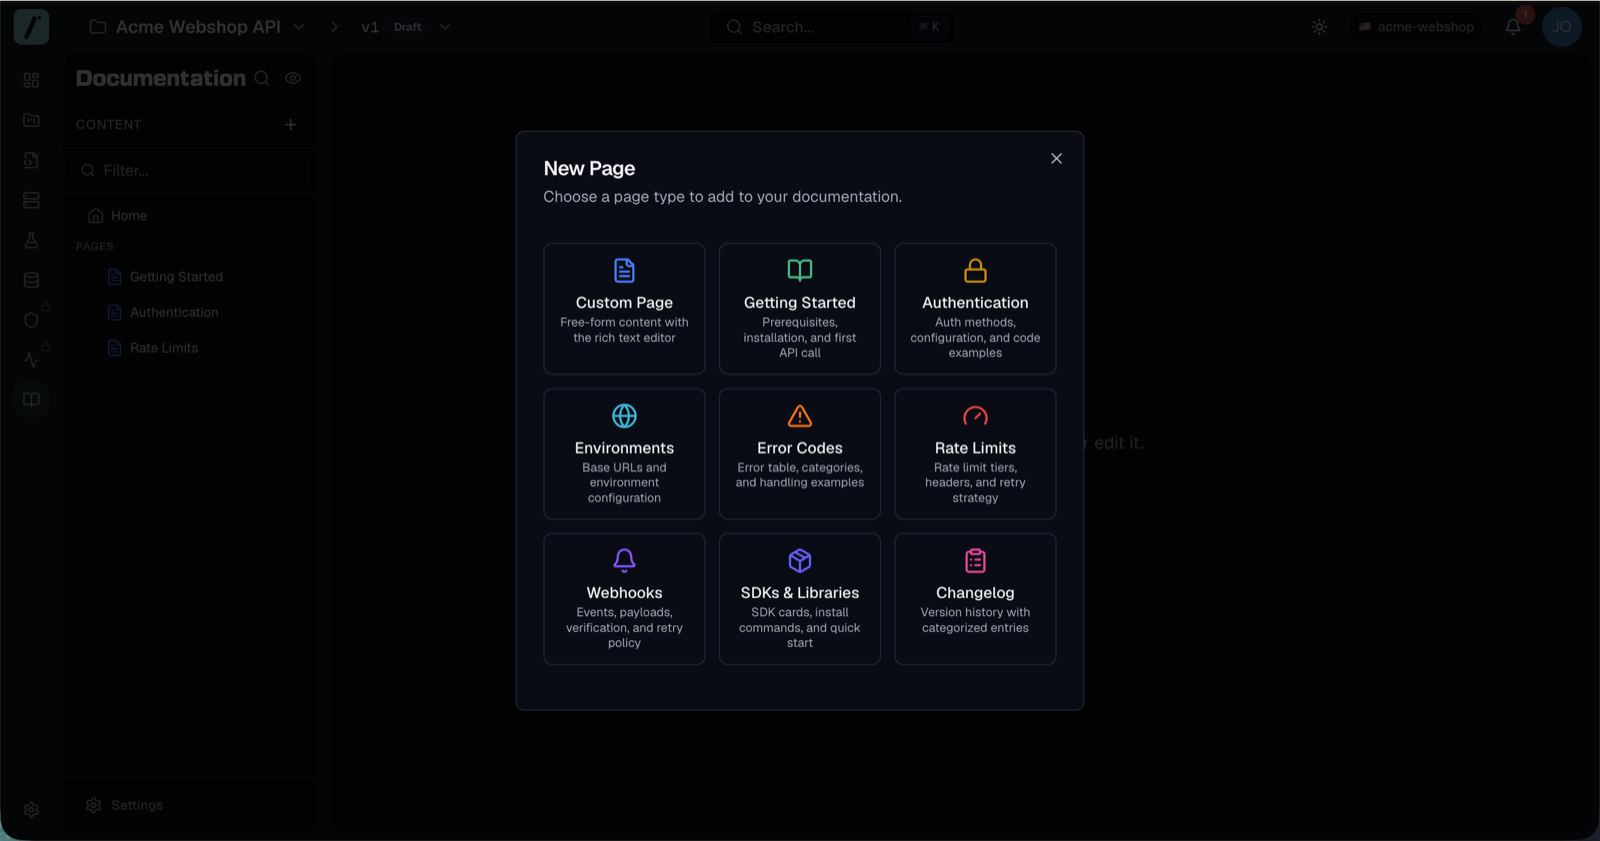The height and width of the screenshot is (841, 1600).
Task: Toggle documentation preview eye icon
Action: pyautogui.click(x=293, y=78)
